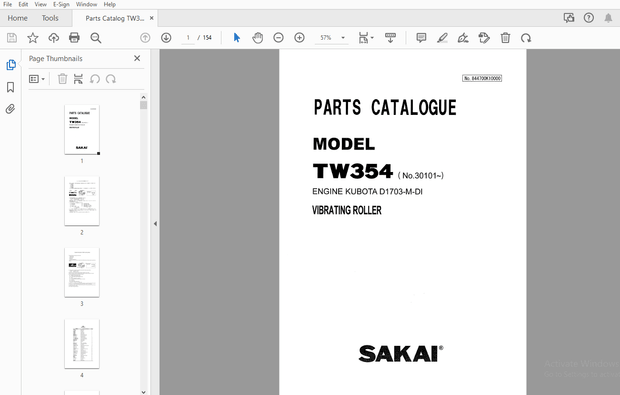Rotate thumbnail page clockwise

coord(111,79)
